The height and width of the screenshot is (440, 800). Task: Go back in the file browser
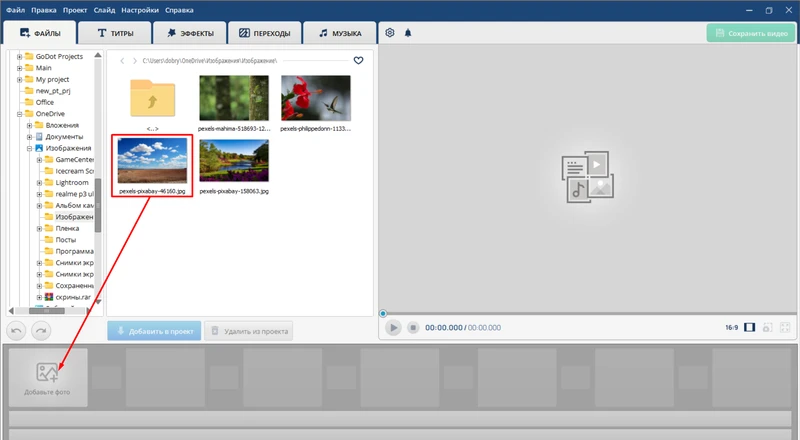(122, 61)
